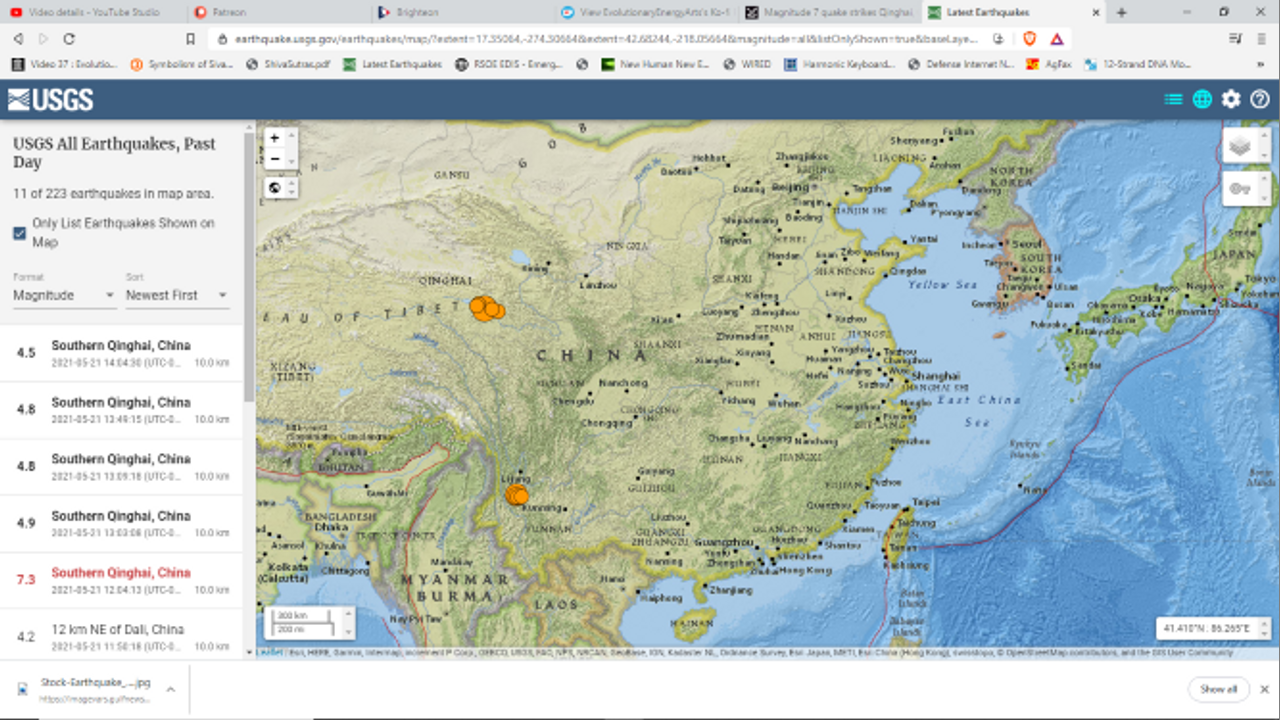Open the map layers control
Viewport: 1280px width, 720px height.
pyautogui.click(x=1240, y=146)
